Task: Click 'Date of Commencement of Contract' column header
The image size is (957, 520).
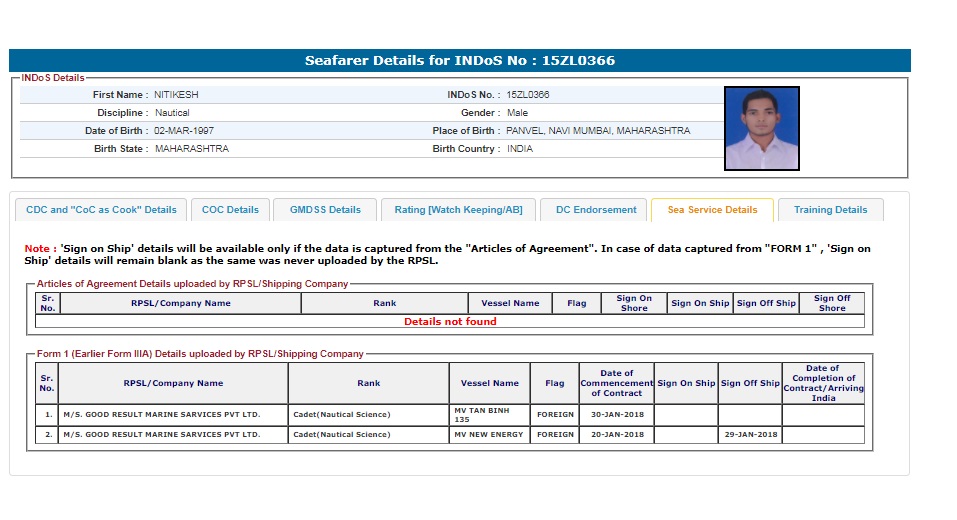Action: click(616, 383)
